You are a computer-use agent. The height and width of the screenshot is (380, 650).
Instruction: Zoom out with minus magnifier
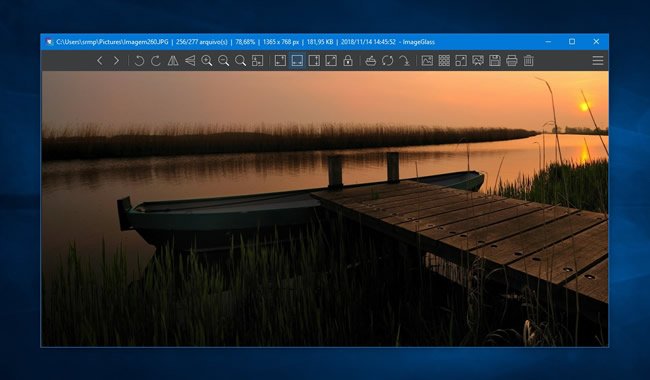(223, 61)
